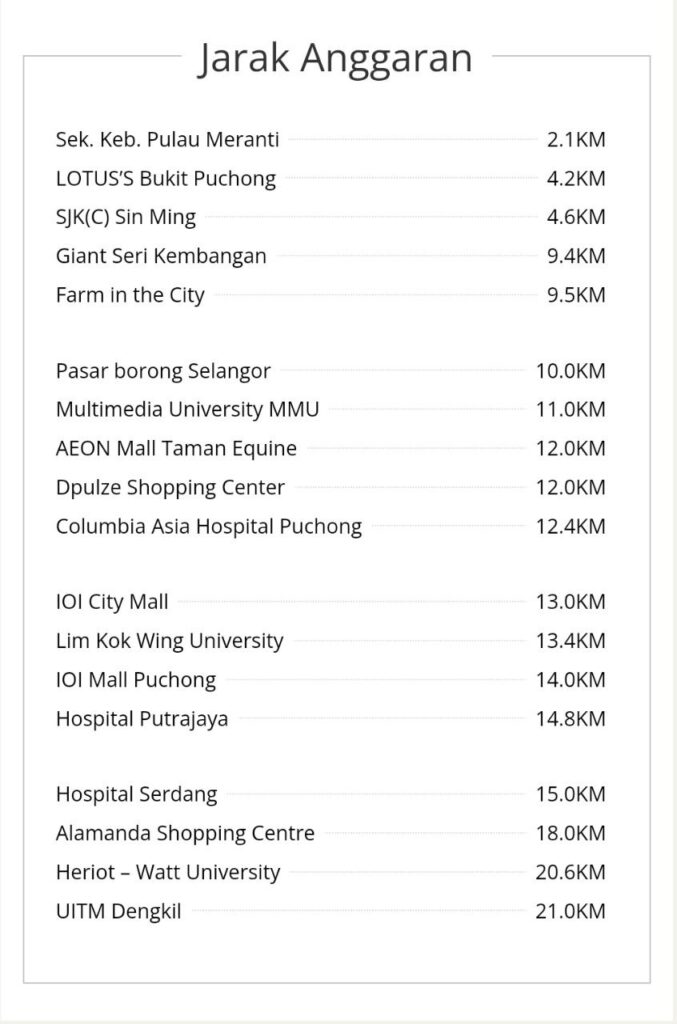
Task: Click UITM Dengkil location
Action: point(119,911)
